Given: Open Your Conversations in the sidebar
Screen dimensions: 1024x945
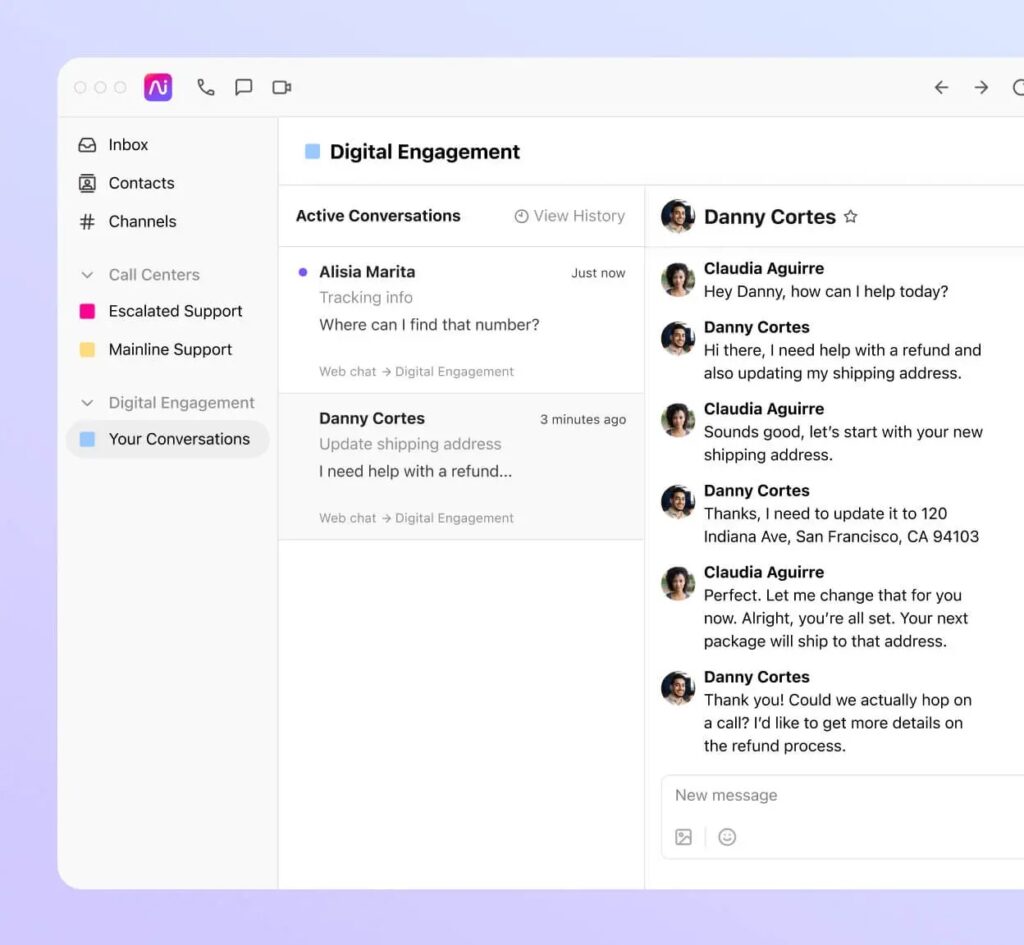Looking at the screenshot, I should coord(180,439).
